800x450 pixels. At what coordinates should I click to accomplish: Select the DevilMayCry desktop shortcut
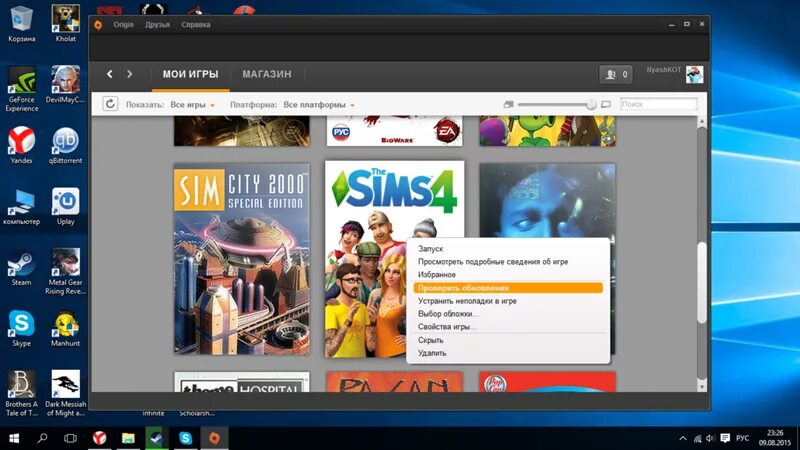pyautogui.click(x=65, y=85)
